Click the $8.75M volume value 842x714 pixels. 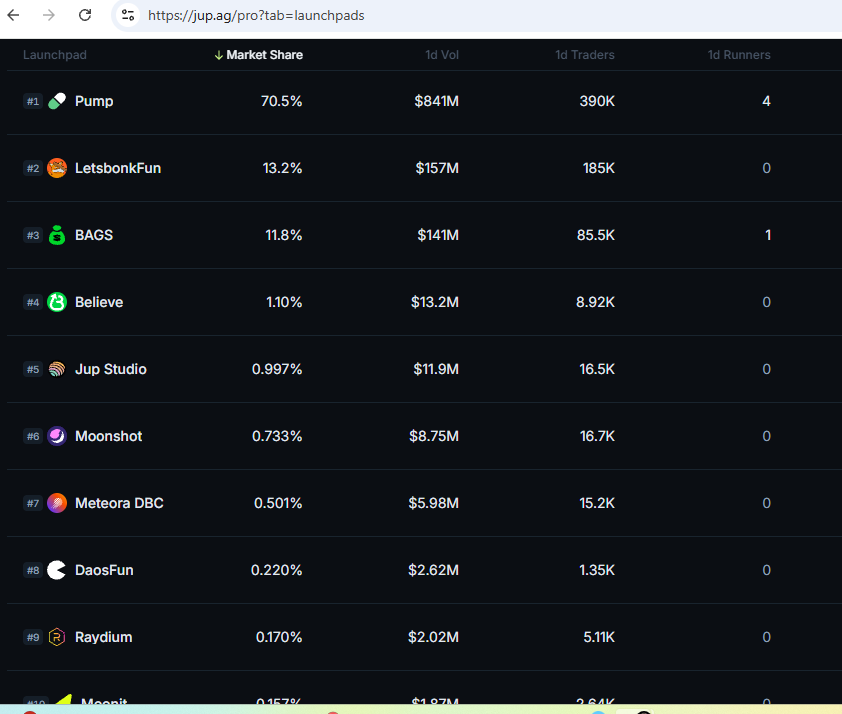coord(434,436)
